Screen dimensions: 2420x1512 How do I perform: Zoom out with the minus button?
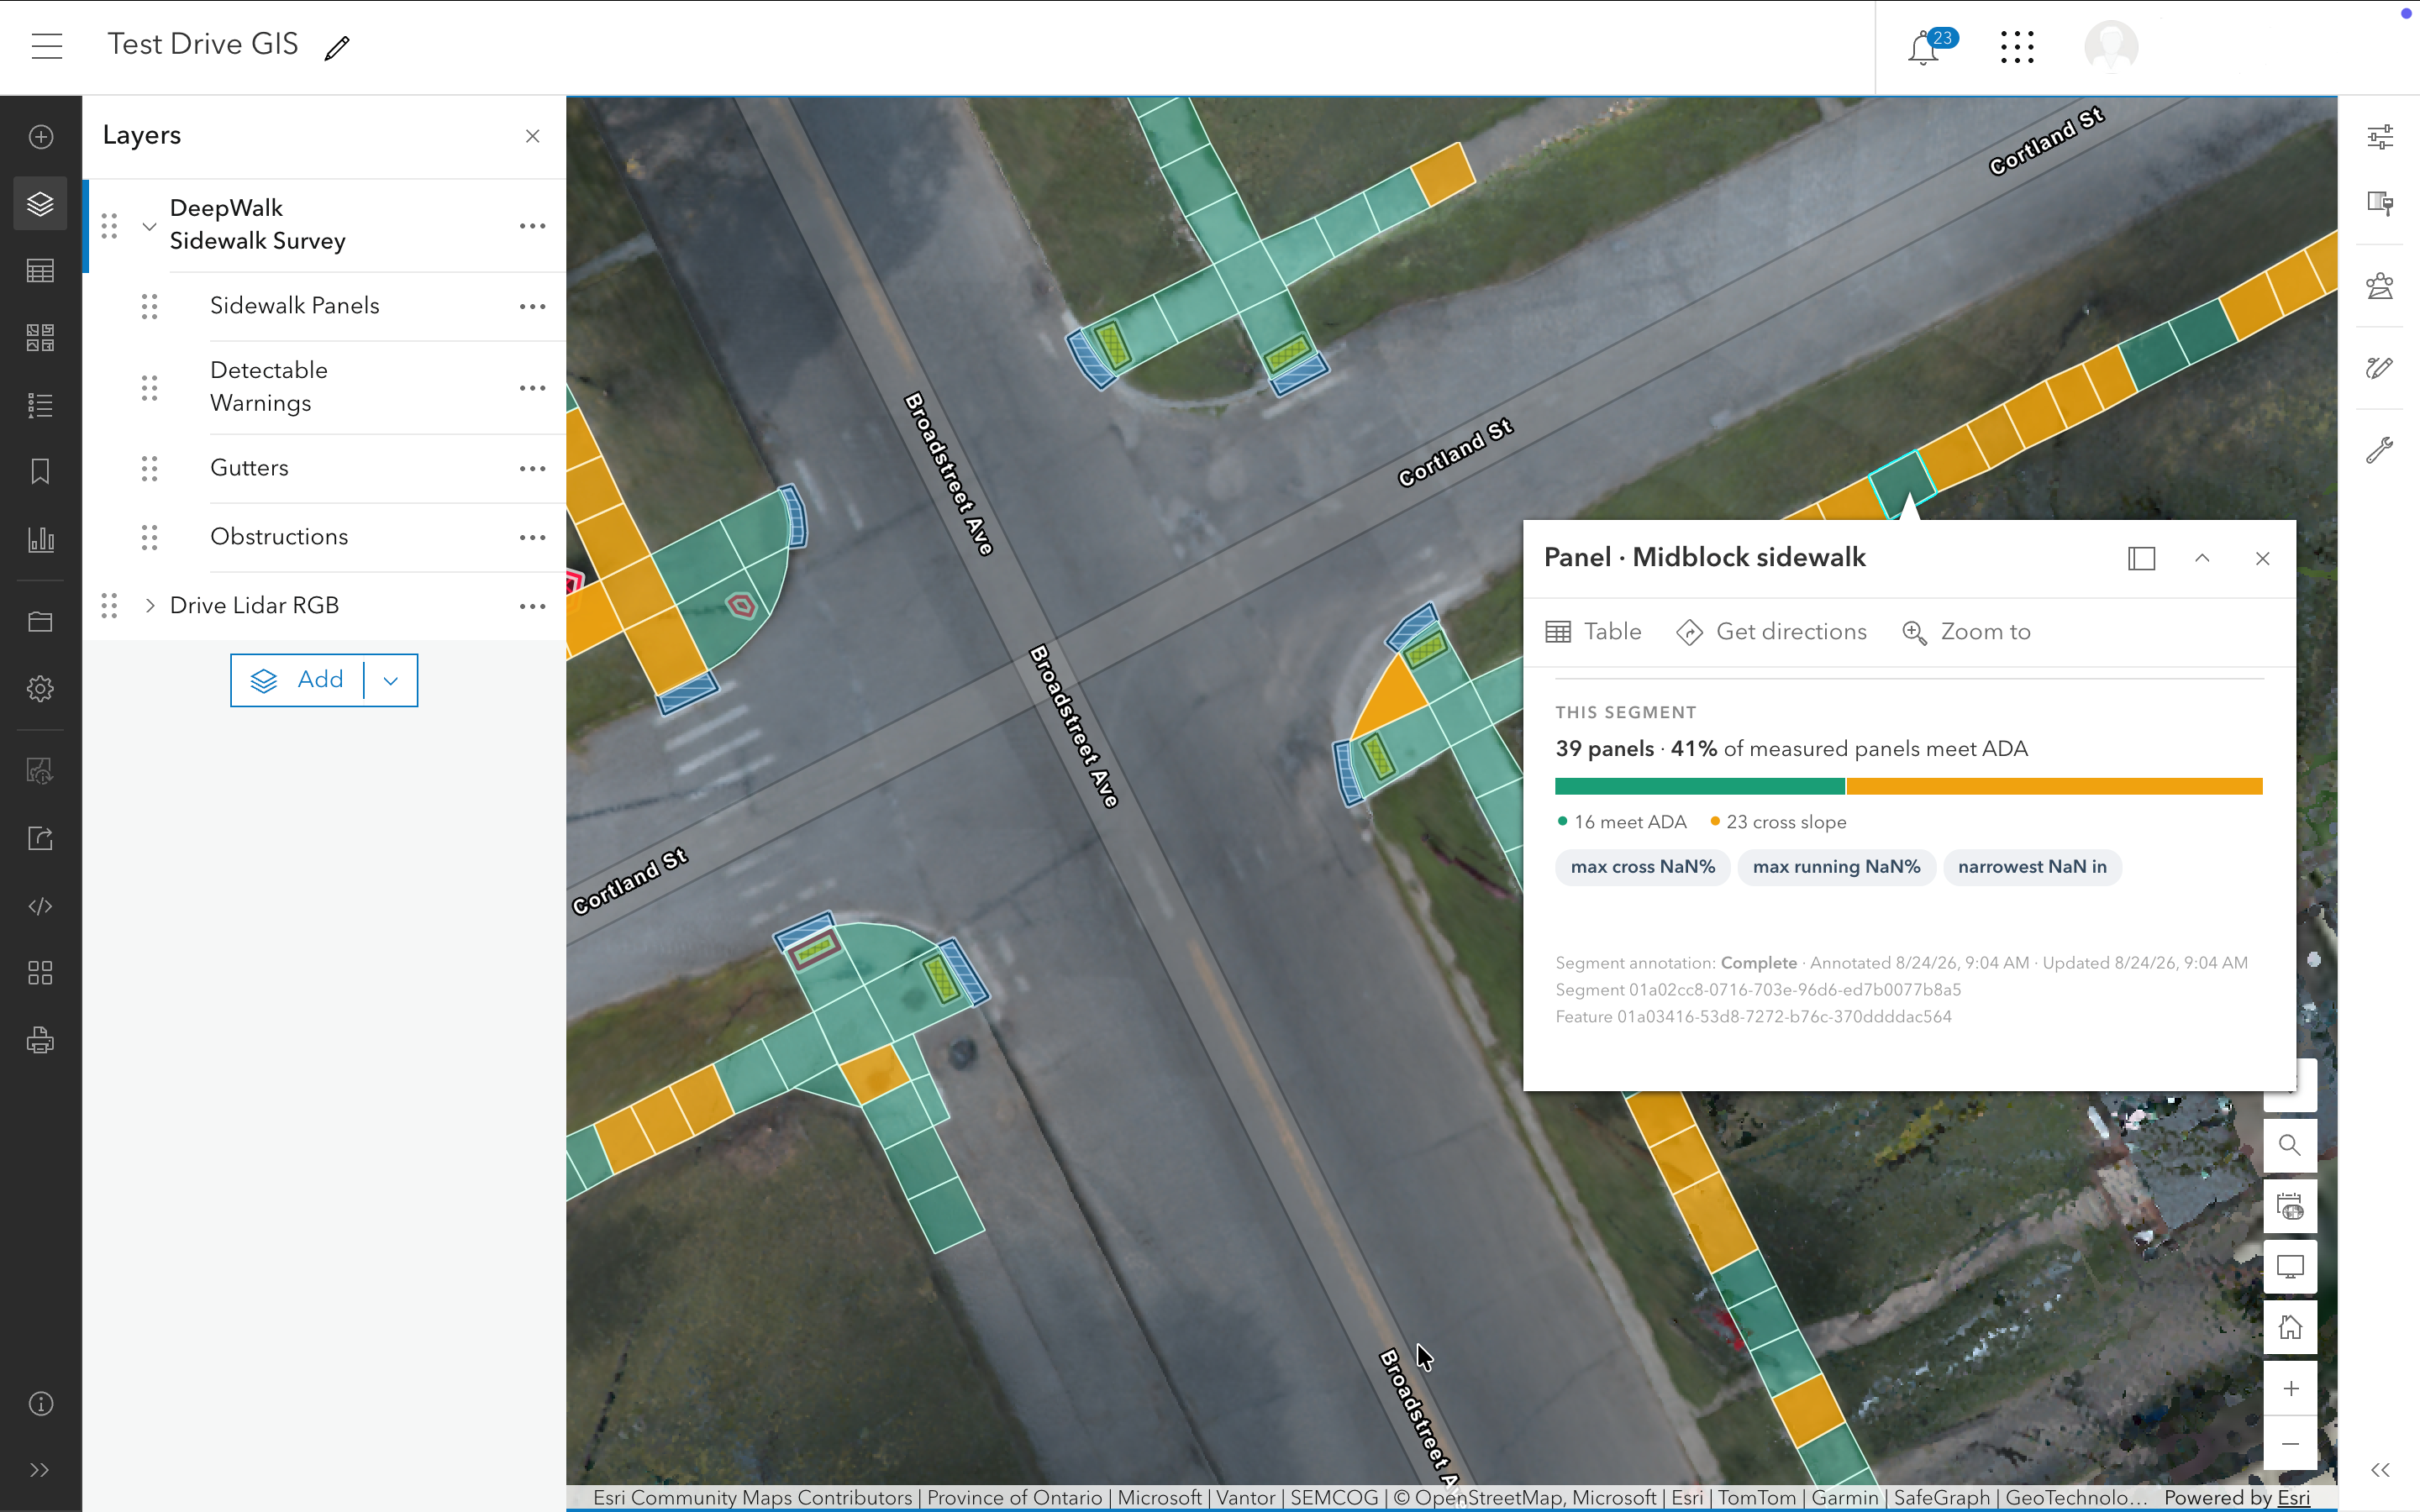point(2290,1444)
